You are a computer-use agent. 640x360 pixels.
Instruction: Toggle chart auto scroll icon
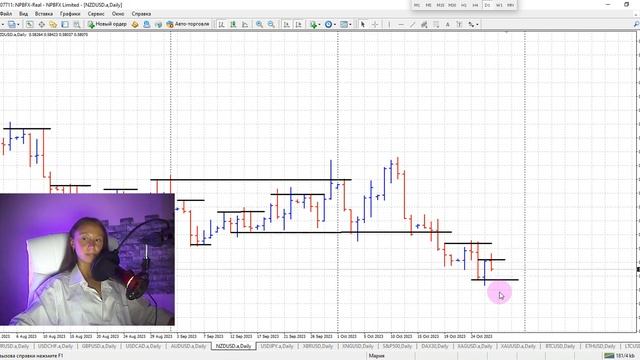tap(287, 24)
